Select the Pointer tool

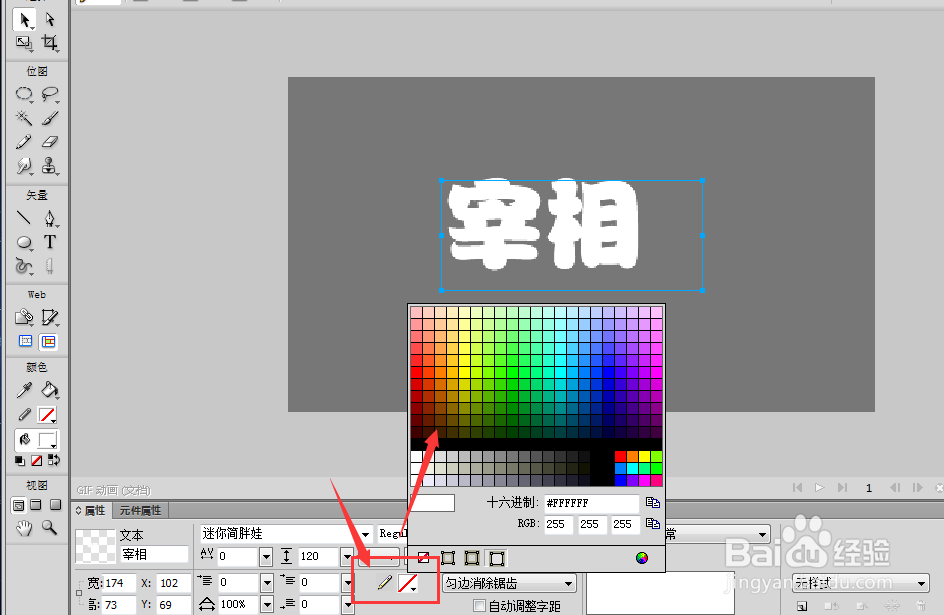point(24,18)
